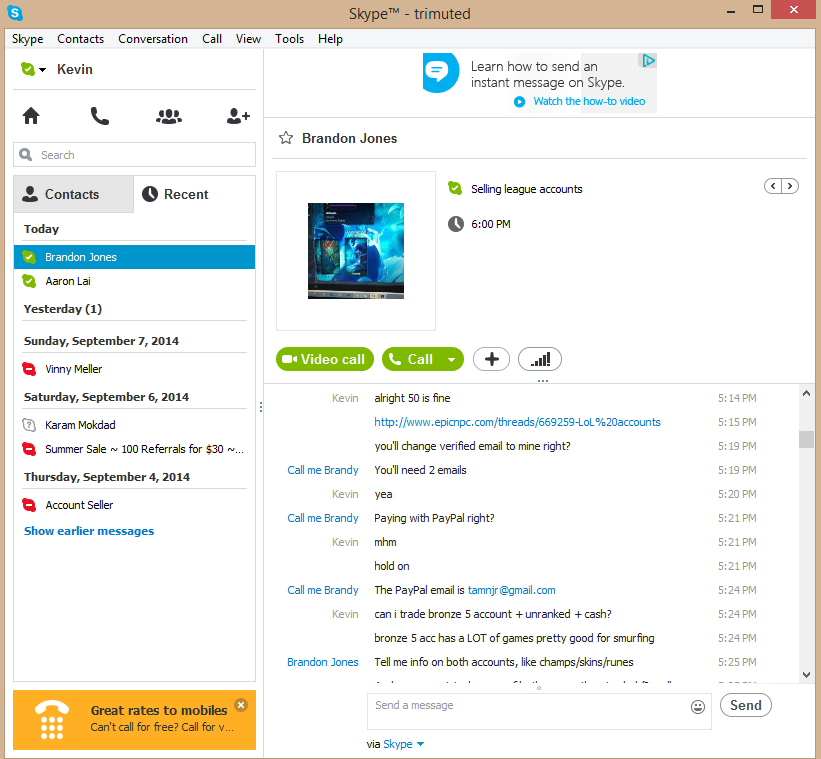The height and width of the screenshot is (759, 821).
Task: Click the Call me Brandy name at 5:19 PM
Action: 323,470
